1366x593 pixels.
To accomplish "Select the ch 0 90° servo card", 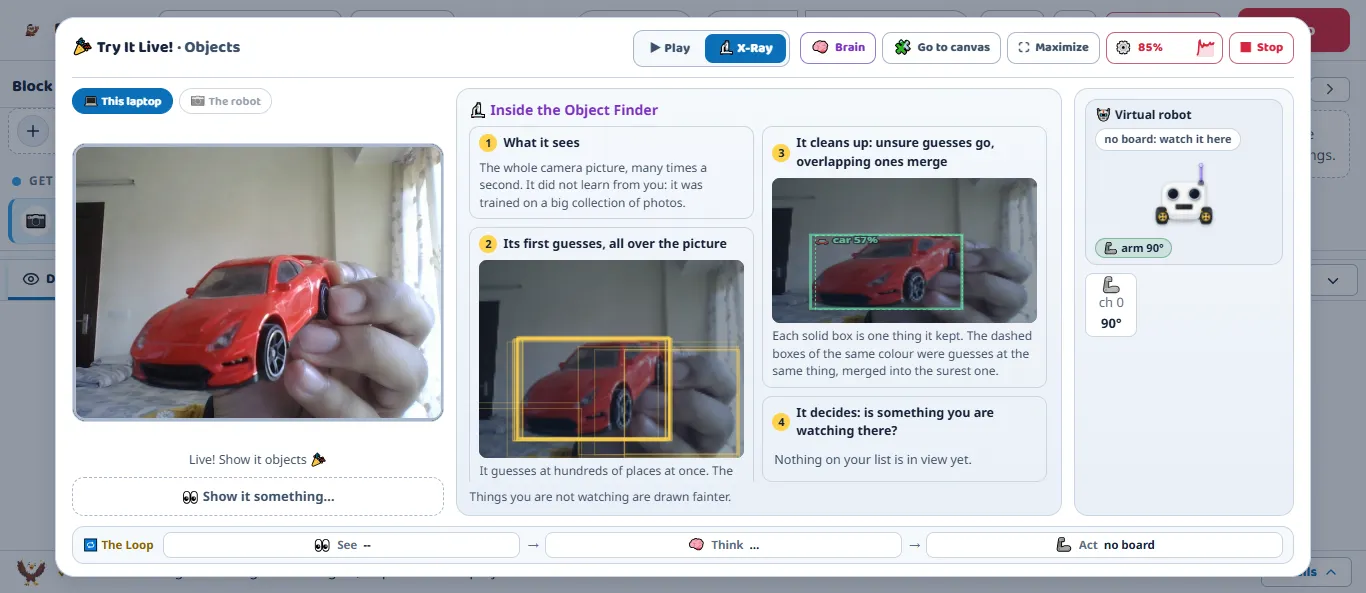I will tap(1111, 305).
